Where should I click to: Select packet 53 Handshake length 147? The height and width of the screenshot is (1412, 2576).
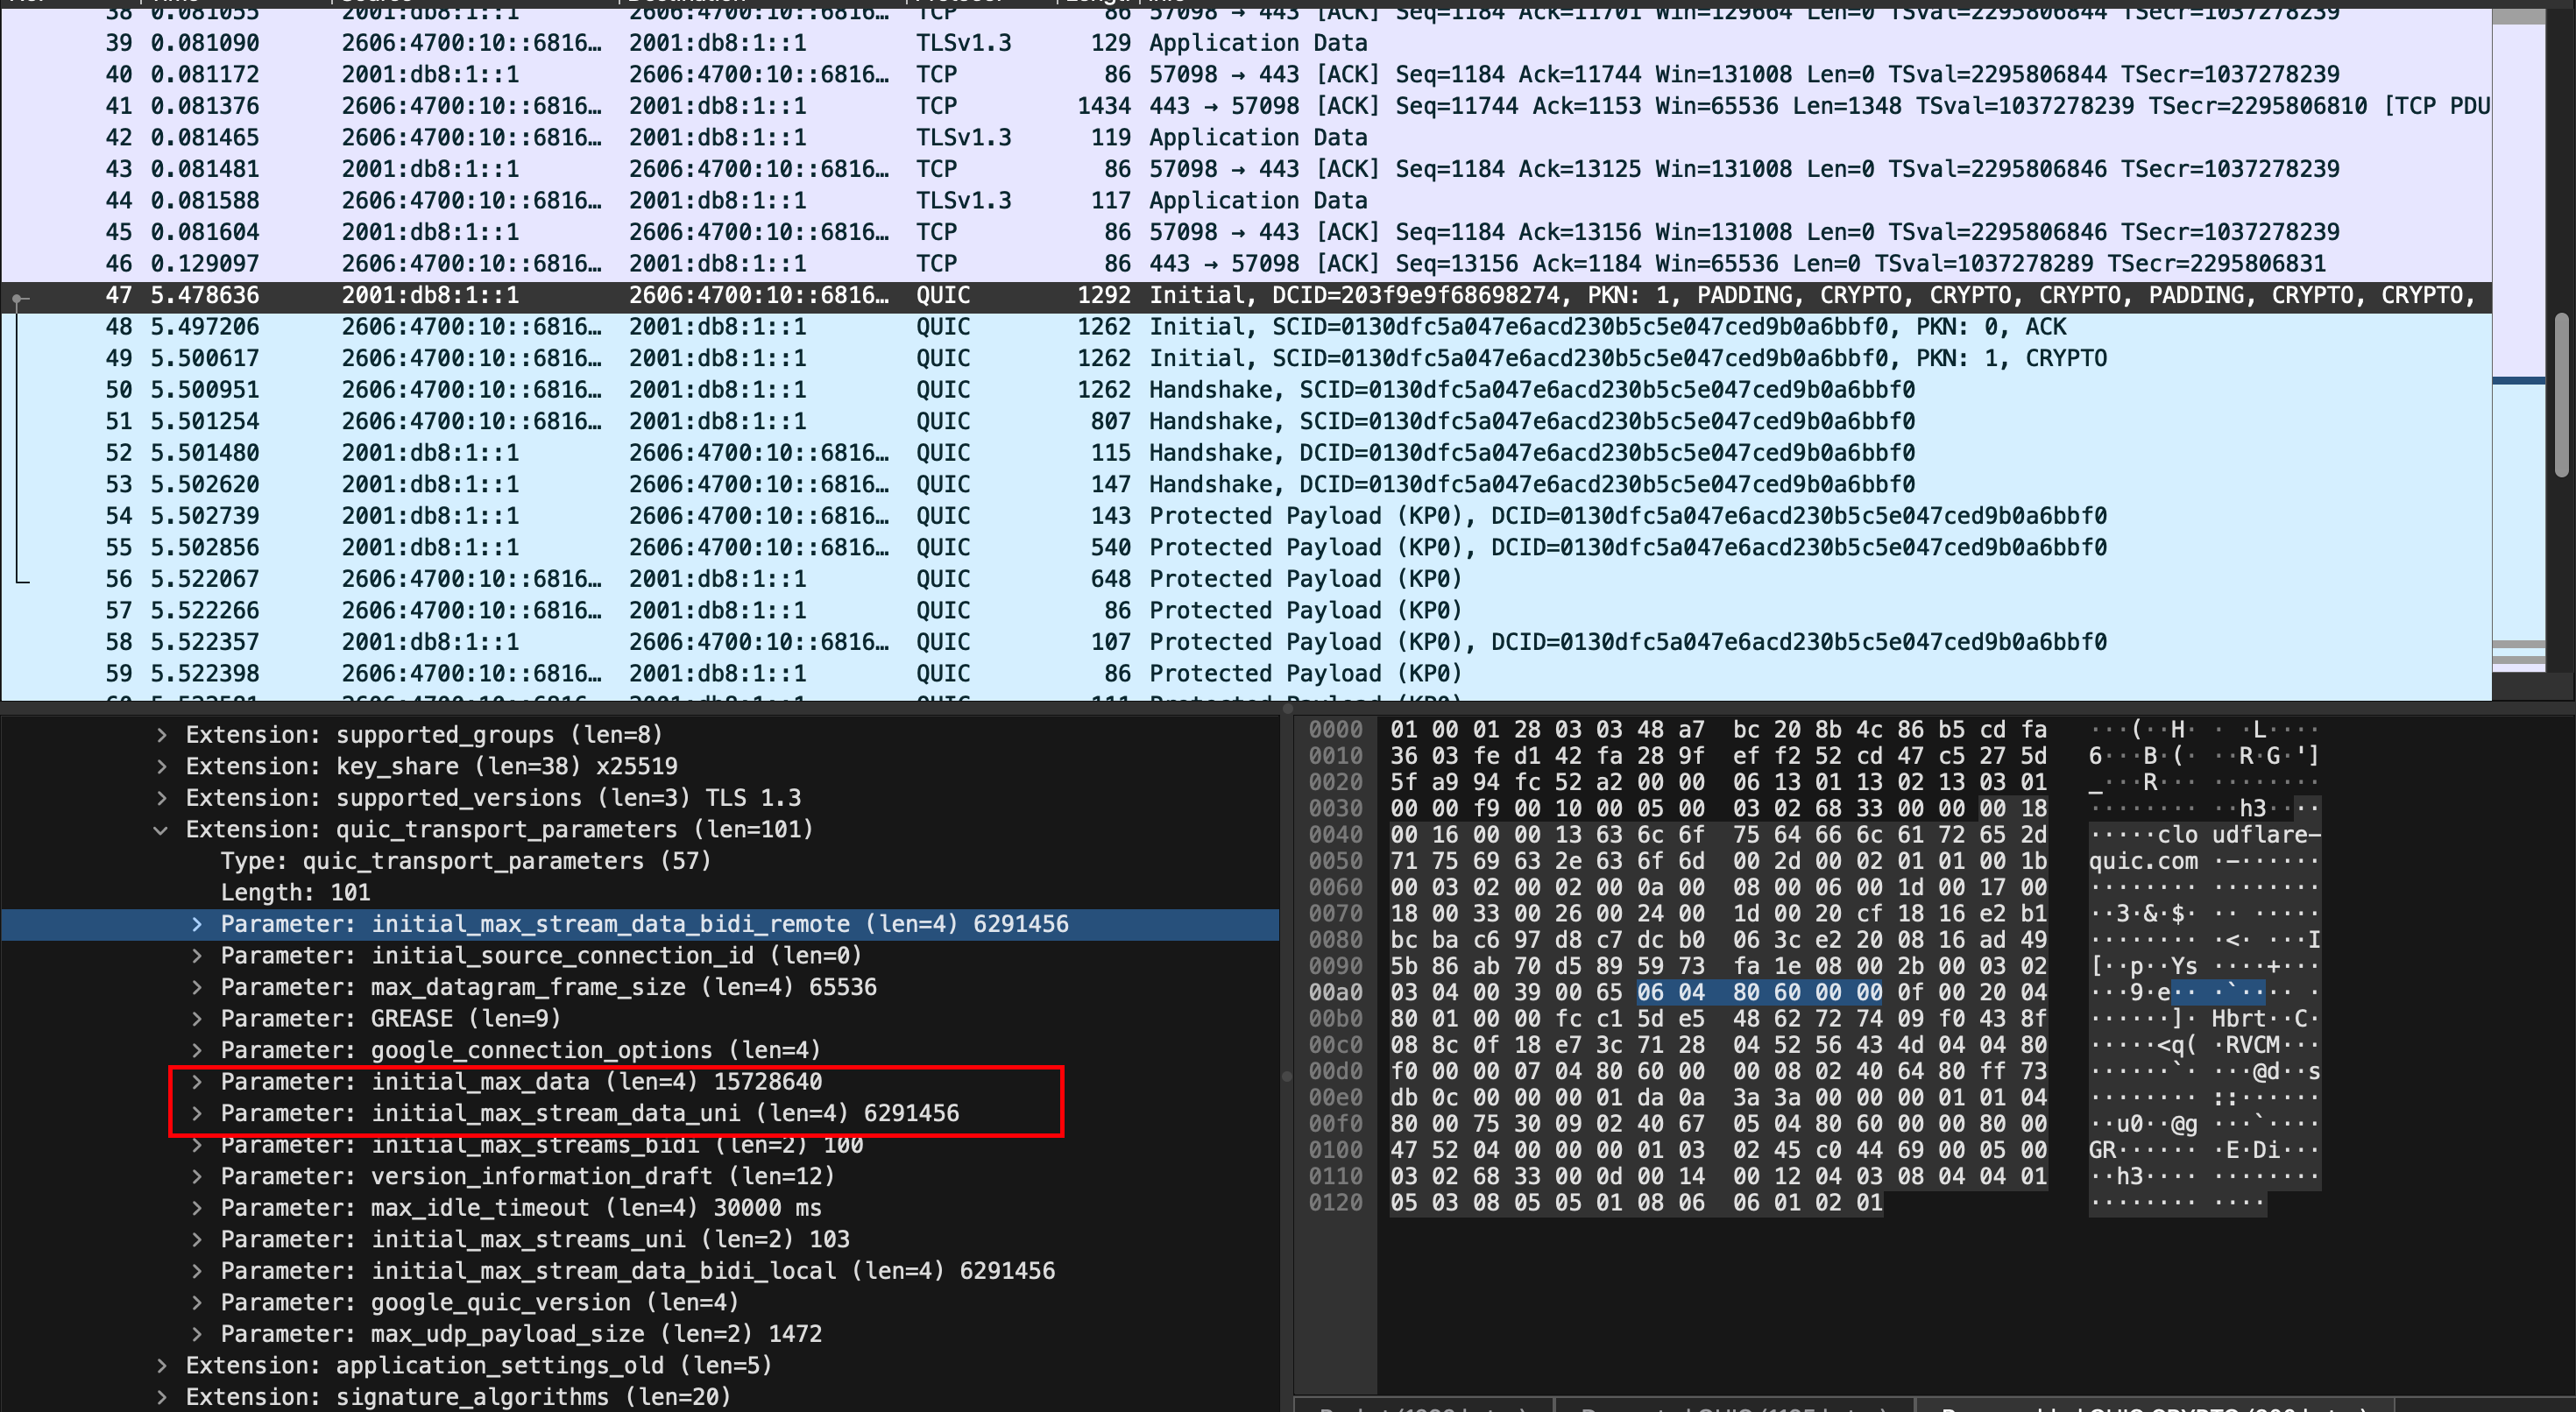[1246, 484]
